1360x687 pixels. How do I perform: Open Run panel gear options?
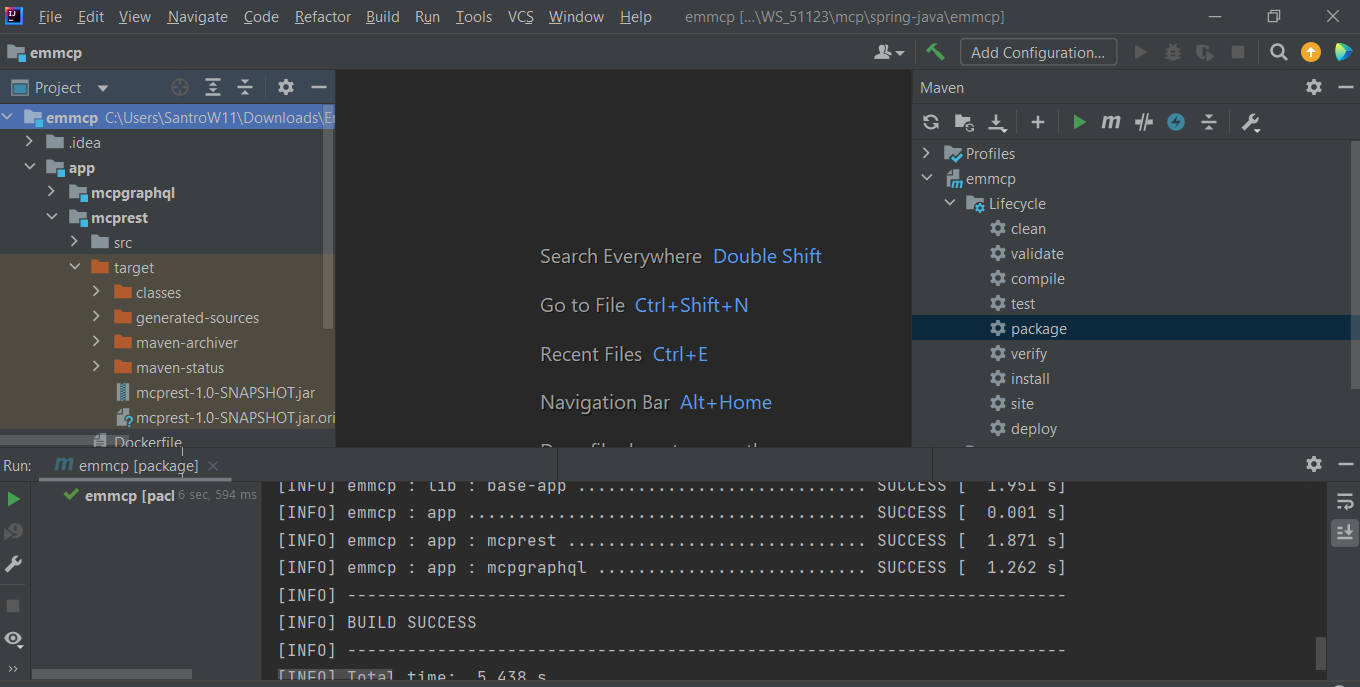tap(1314, 464)
